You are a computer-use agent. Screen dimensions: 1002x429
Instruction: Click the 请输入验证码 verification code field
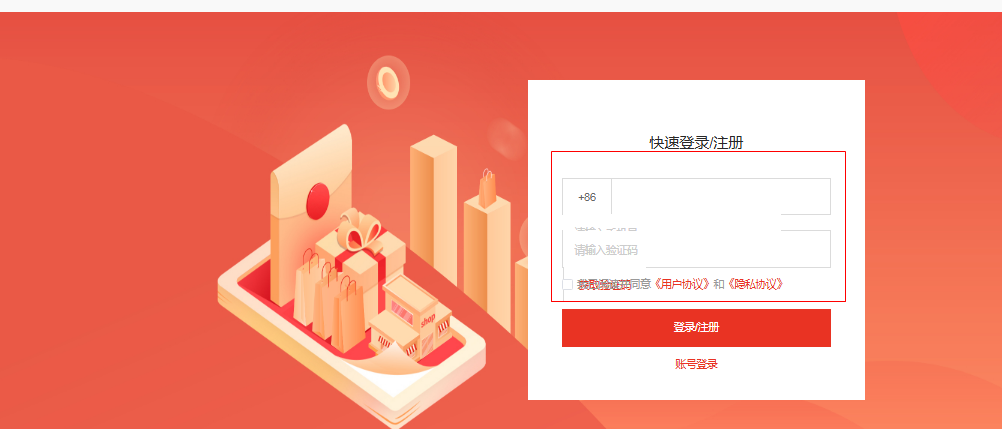(697, 249)
